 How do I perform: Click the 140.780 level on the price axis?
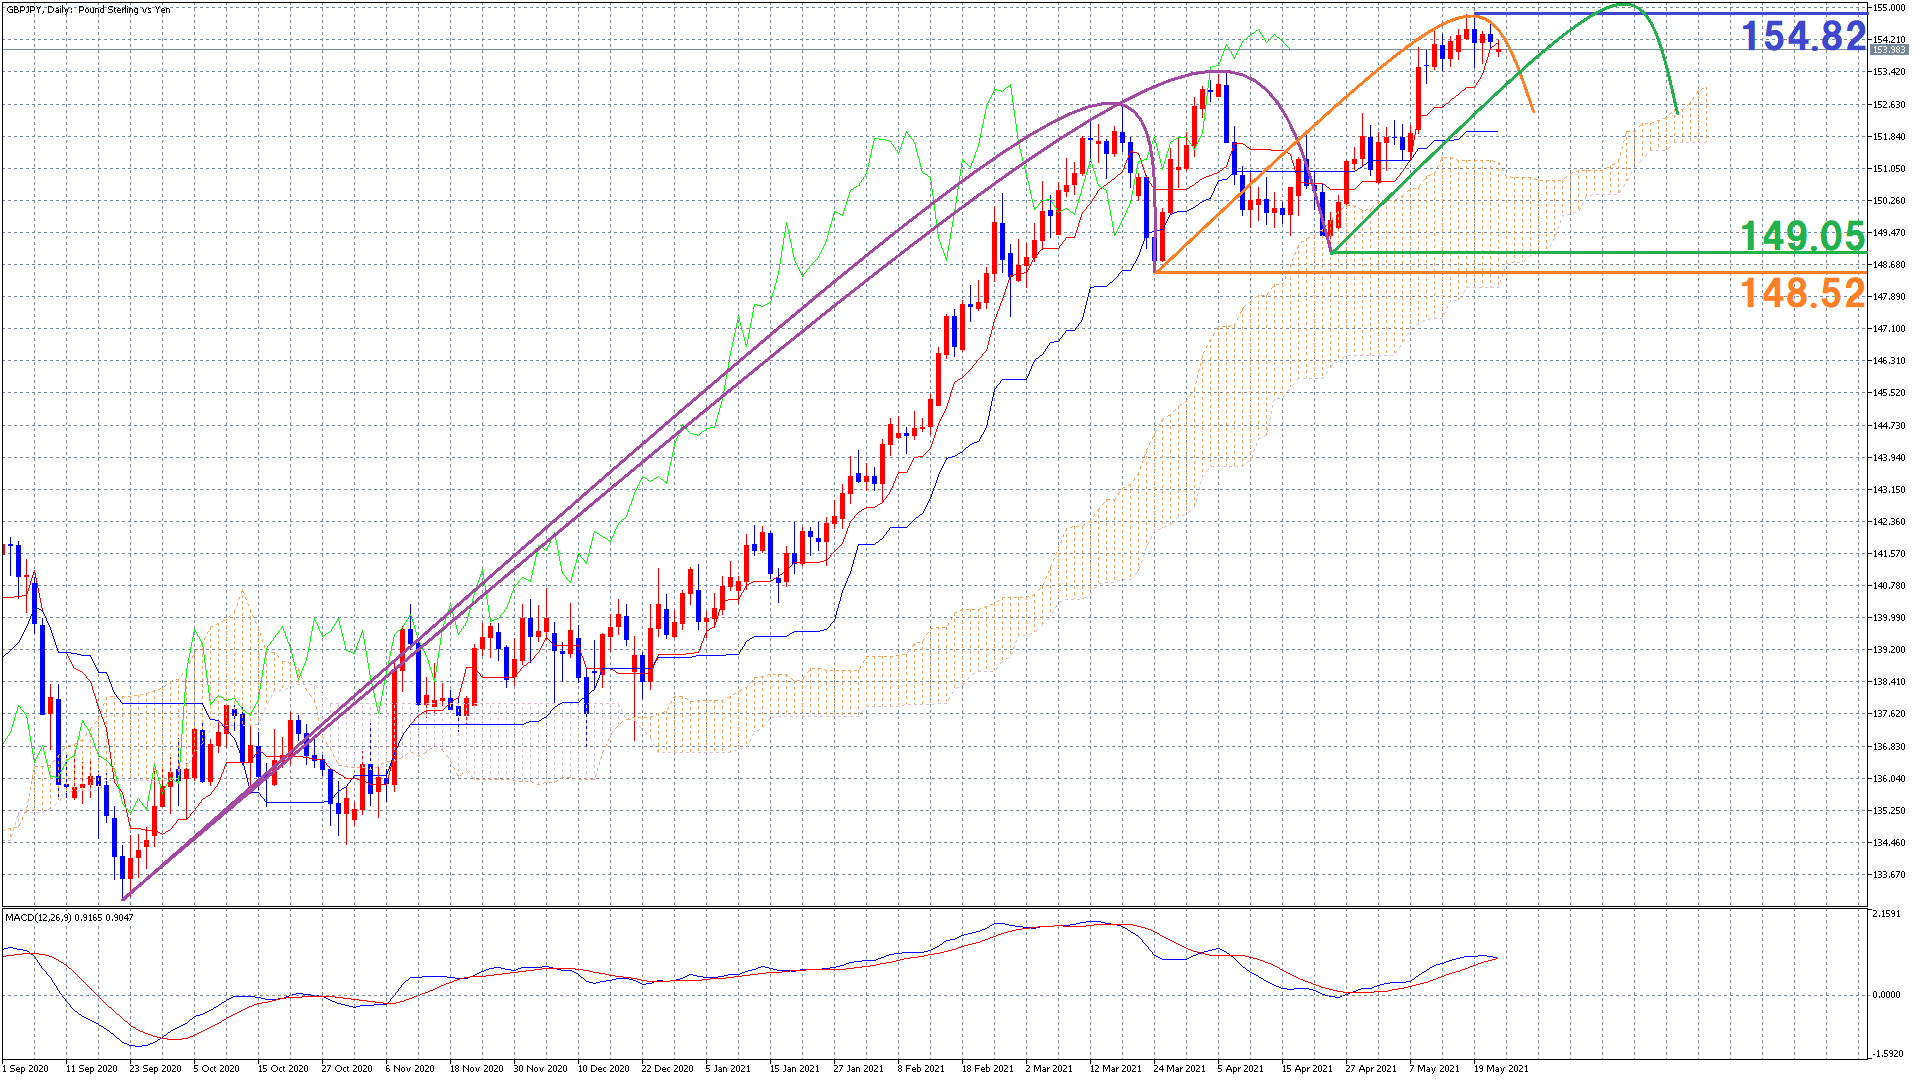[1888, 586]
